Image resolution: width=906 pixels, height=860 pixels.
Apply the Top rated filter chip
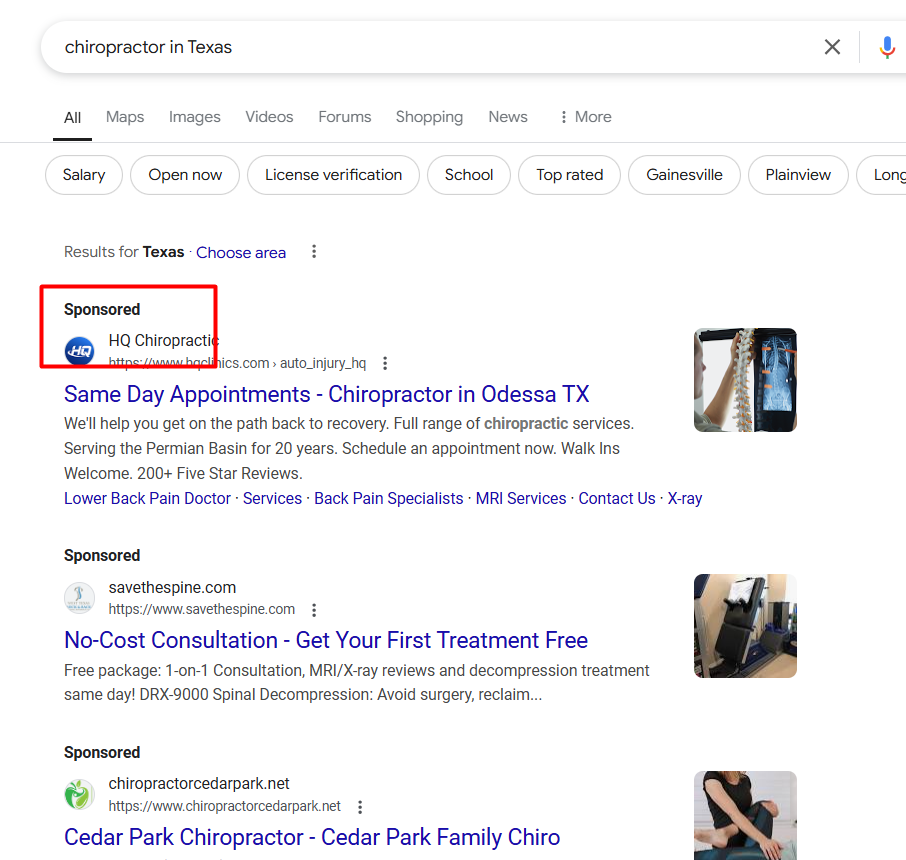point(570,175)
